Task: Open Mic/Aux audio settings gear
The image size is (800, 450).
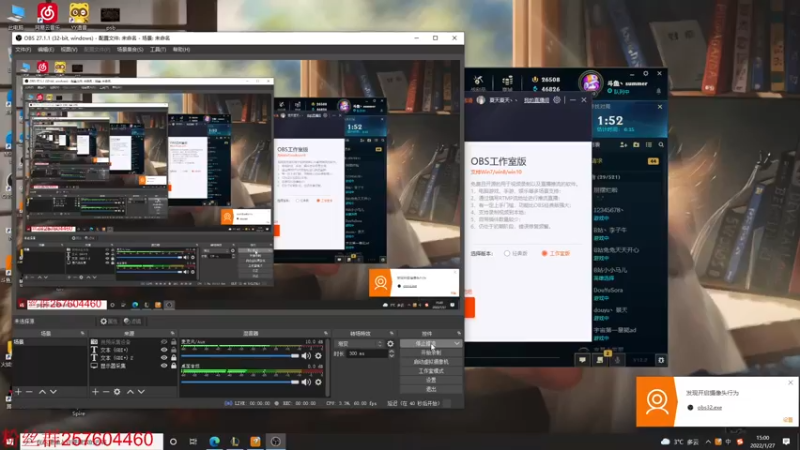Action: pyautogui.click(x=318, y=356)
